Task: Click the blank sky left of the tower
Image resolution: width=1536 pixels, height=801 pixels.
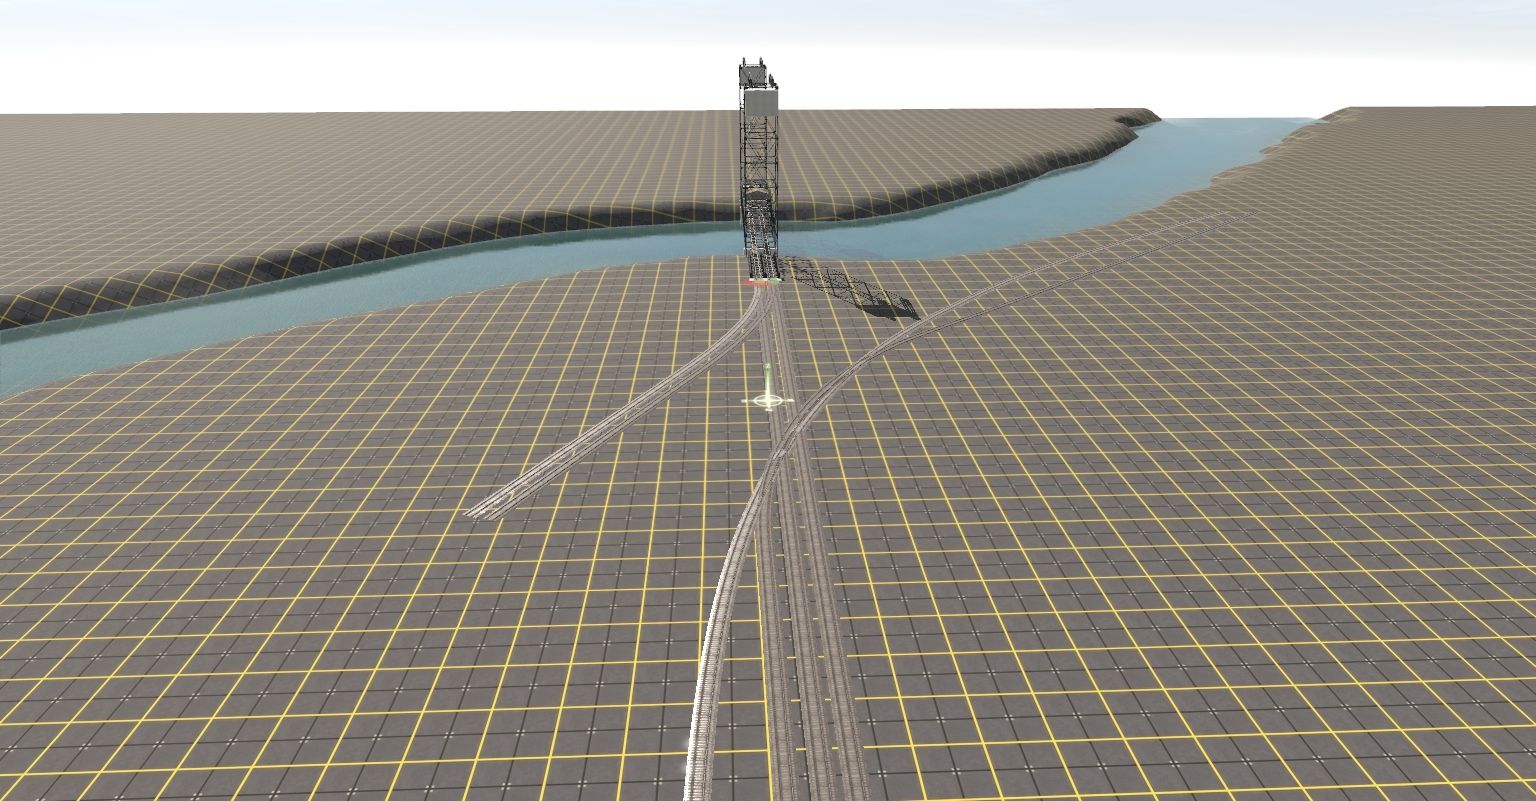Action: [400, 50]
